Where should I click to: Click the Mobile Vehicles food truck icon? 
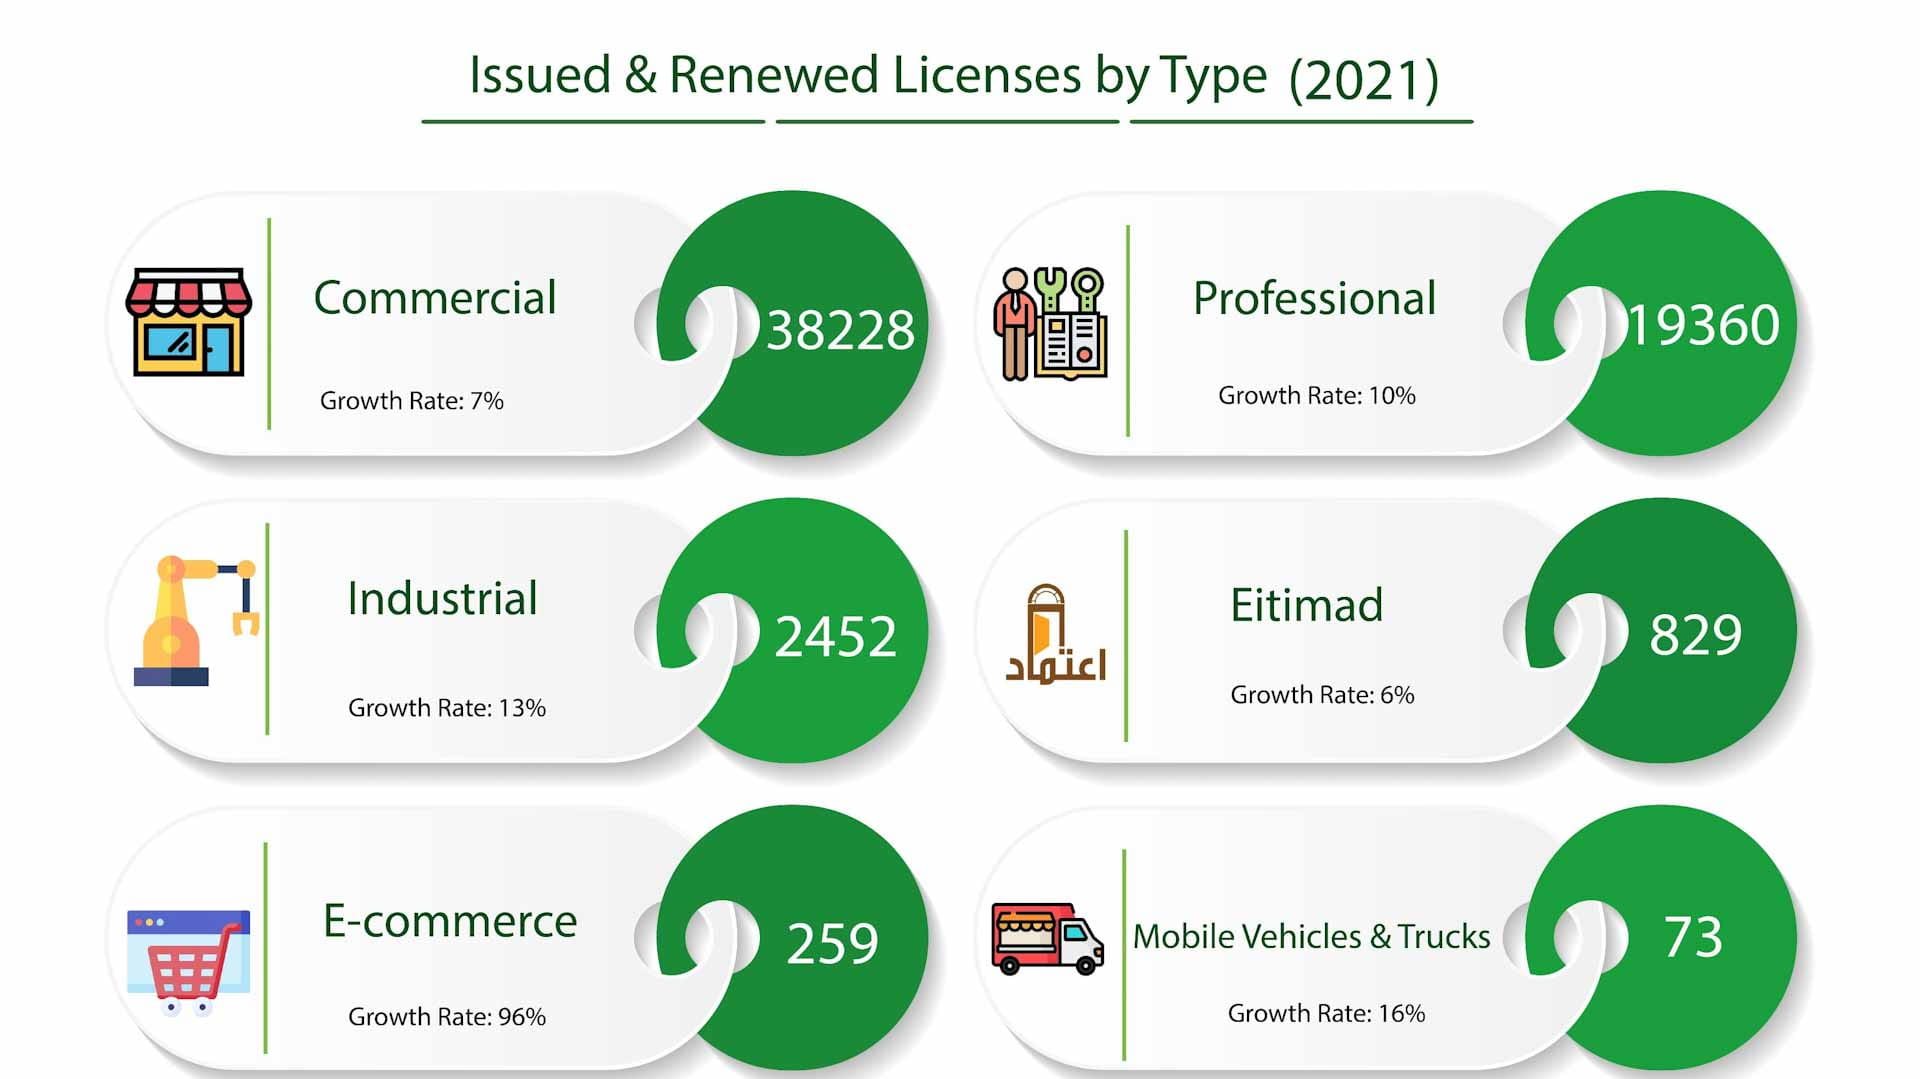[x=1048, y=938]
